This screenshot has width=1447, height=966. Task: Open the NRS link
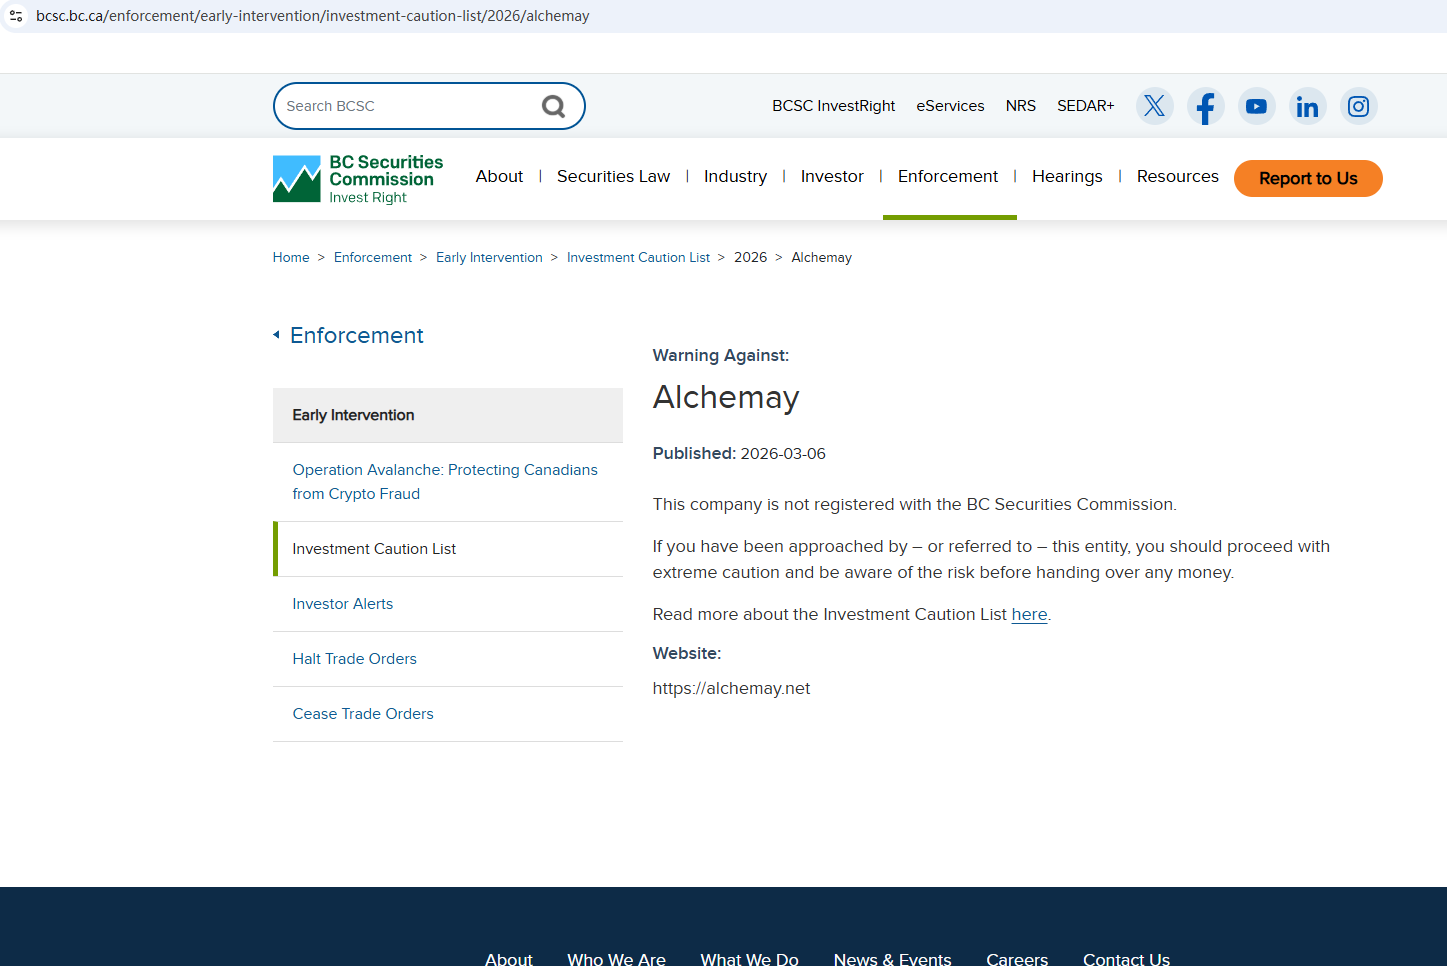click(x=1021, y=106)
